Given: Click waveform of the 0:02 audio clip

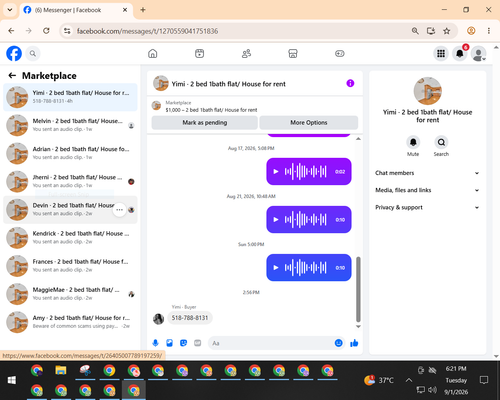Looking at the screenshot, I should click(x=305, y=171).
